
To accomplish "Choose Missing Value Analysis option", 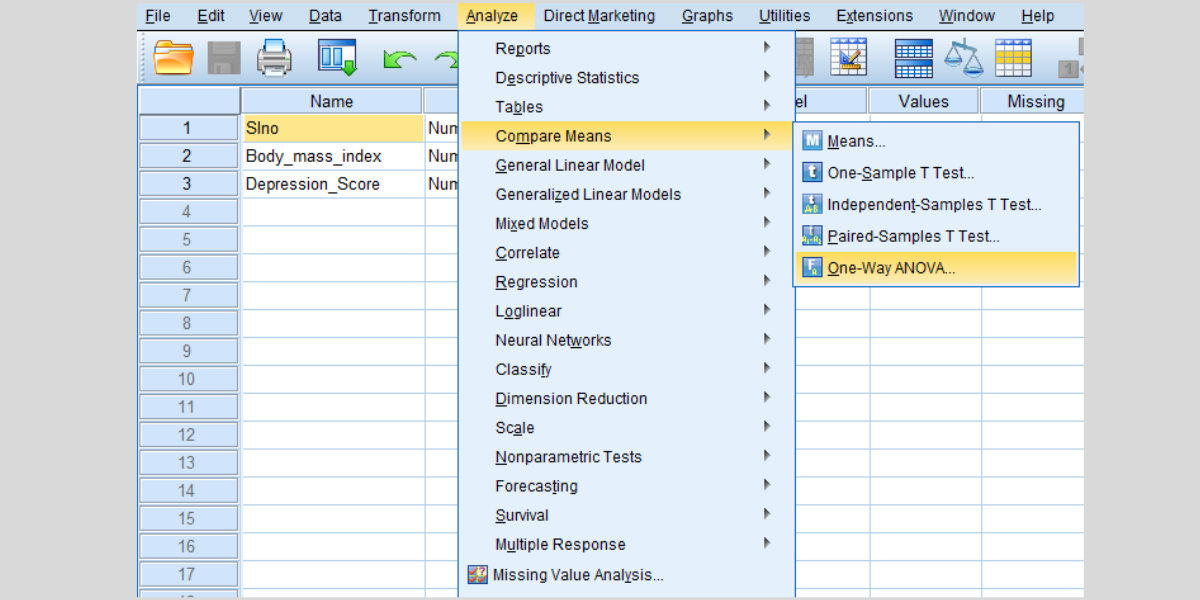I will tap(627, 575).
